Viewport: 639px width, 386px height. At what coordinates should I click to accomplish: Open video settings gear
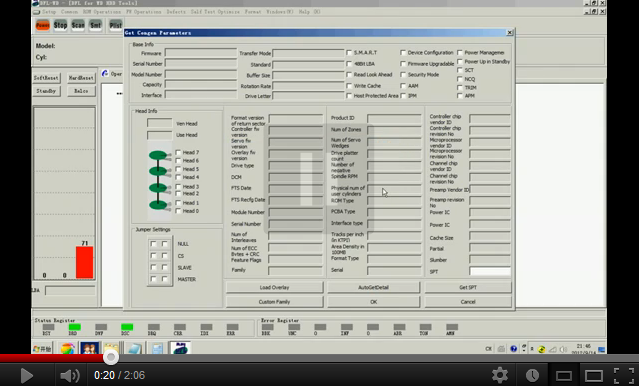(500, 375)
